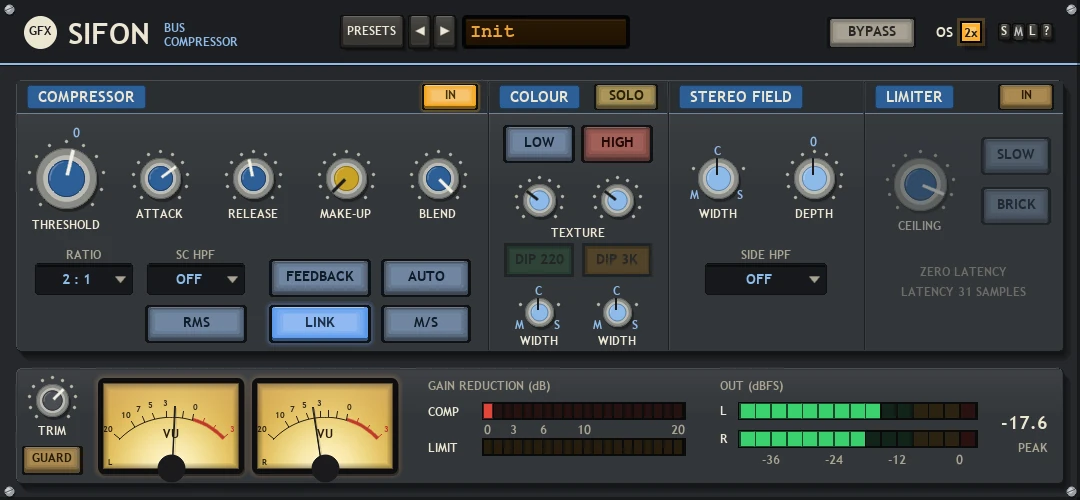Click the high band WIDTH knob under DIP 3K

(x=616, y=312)
